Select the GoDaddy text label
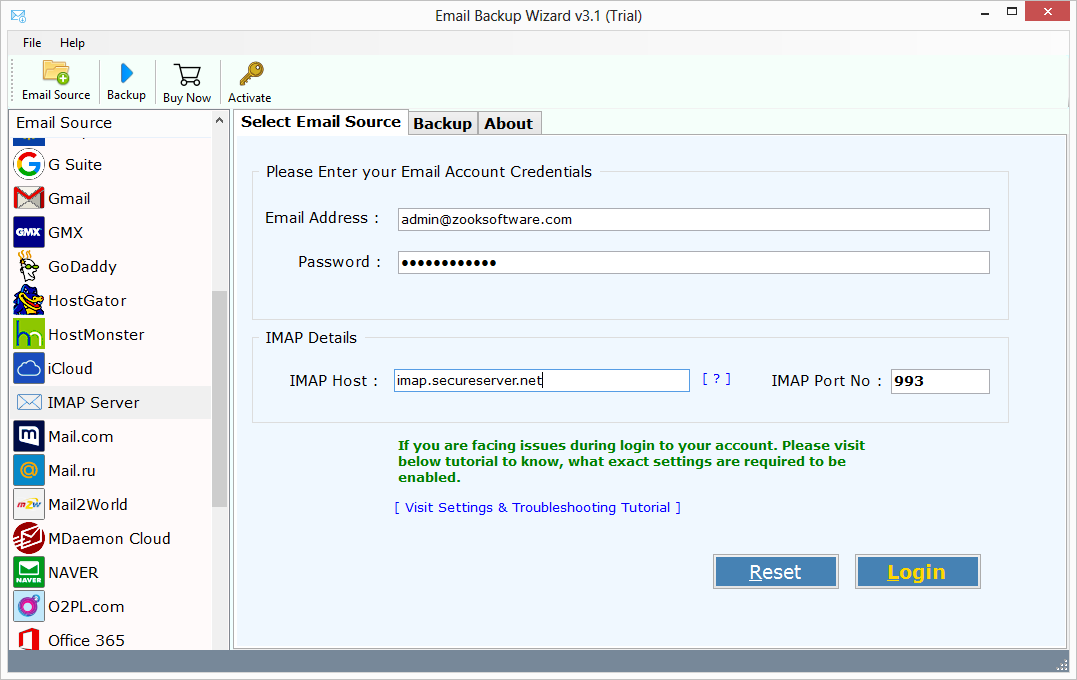 (x=82, y=267)
